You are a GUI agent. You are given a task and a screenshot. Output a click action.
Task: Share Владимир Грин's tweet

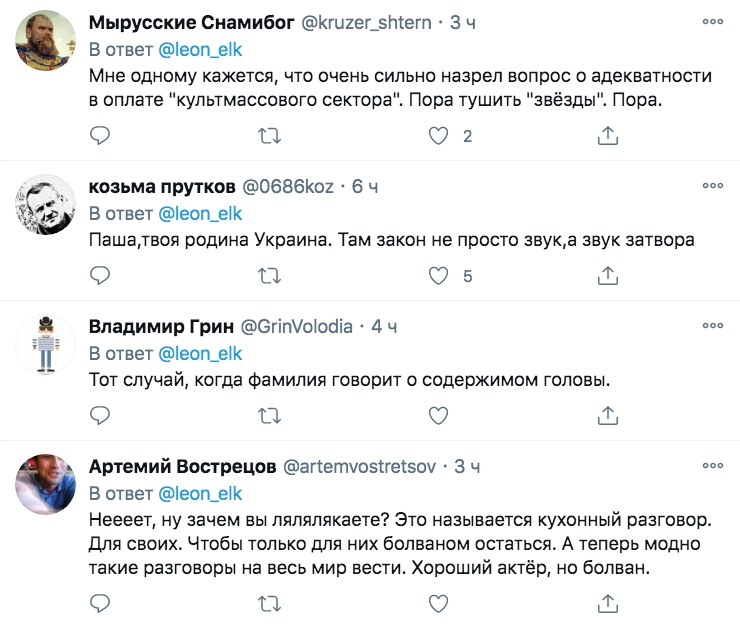coord(608,414)
